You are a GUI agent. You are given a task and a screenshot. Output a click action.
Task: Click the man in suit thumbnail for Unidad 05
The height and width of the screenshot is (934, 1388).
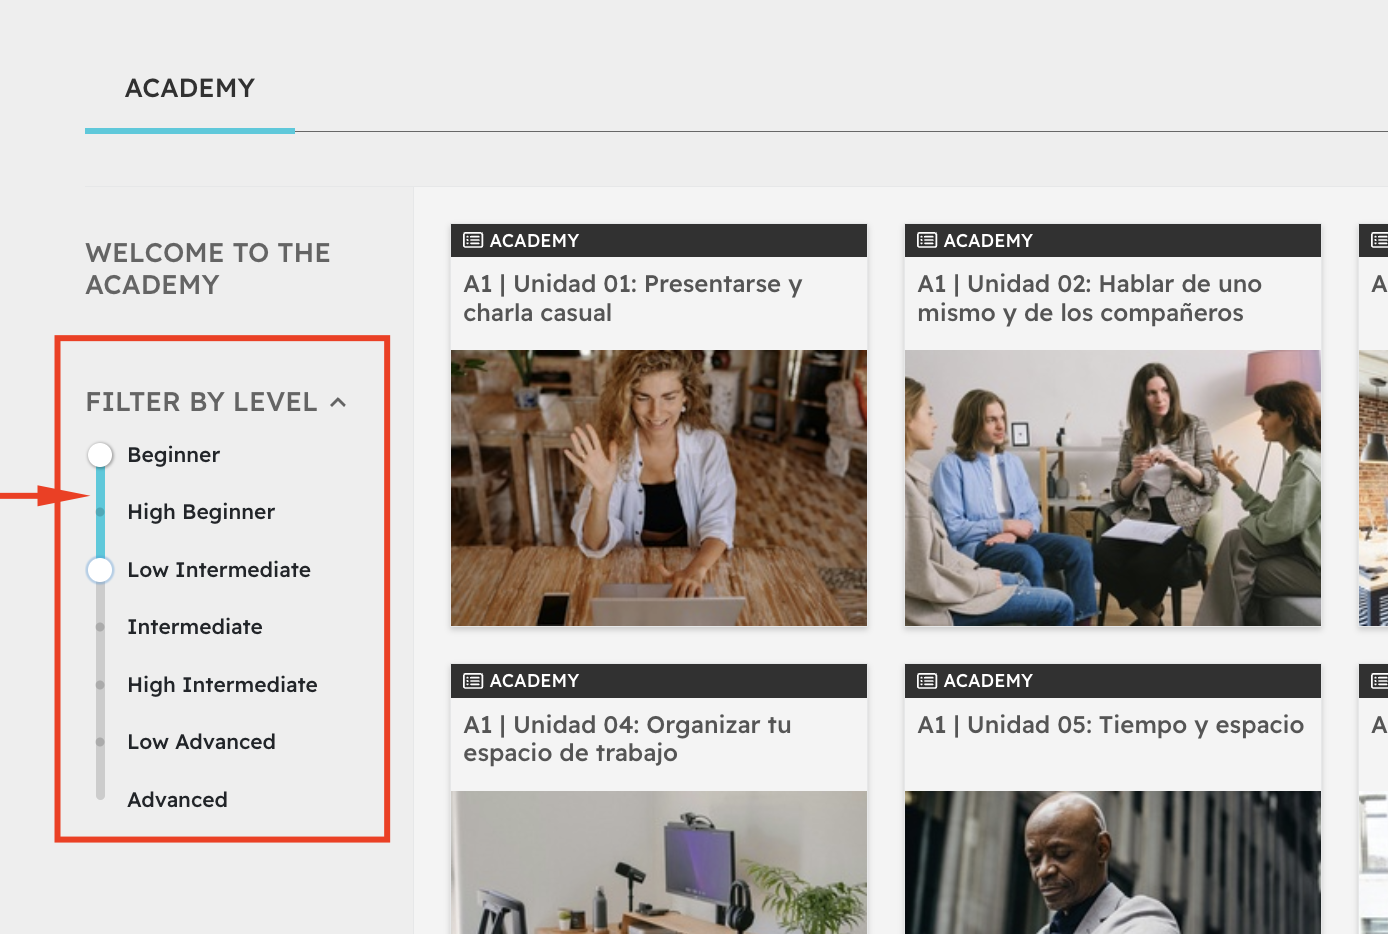(x=1113, y=862)
